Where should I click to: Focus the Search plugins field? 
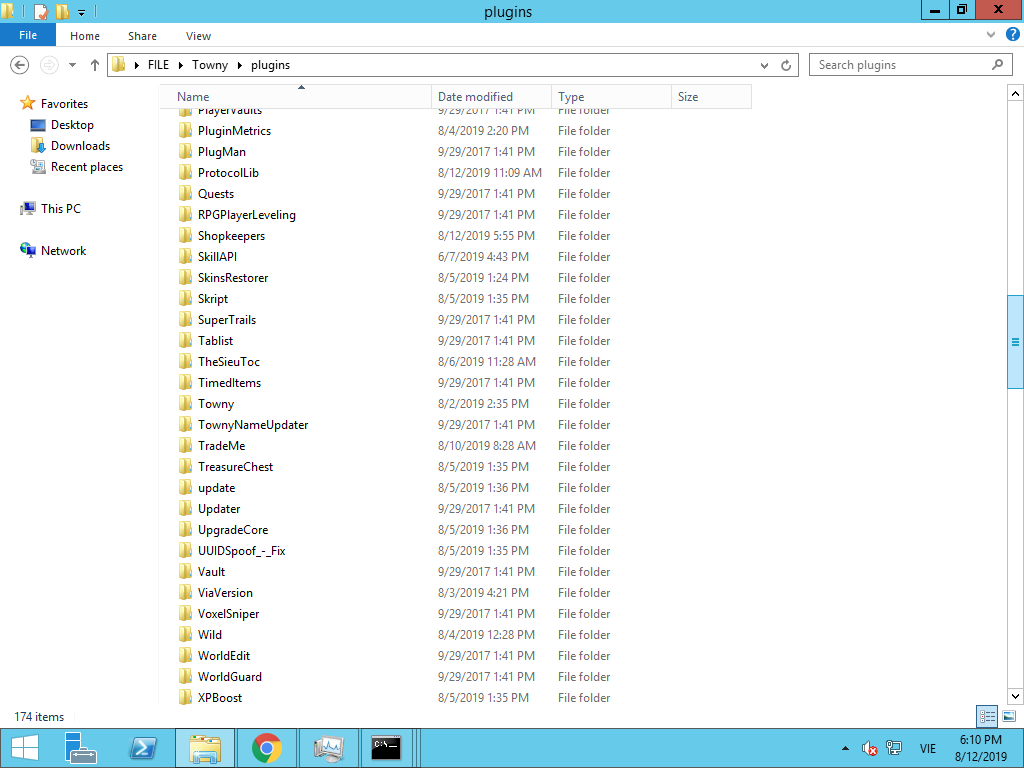pos(910,65)
